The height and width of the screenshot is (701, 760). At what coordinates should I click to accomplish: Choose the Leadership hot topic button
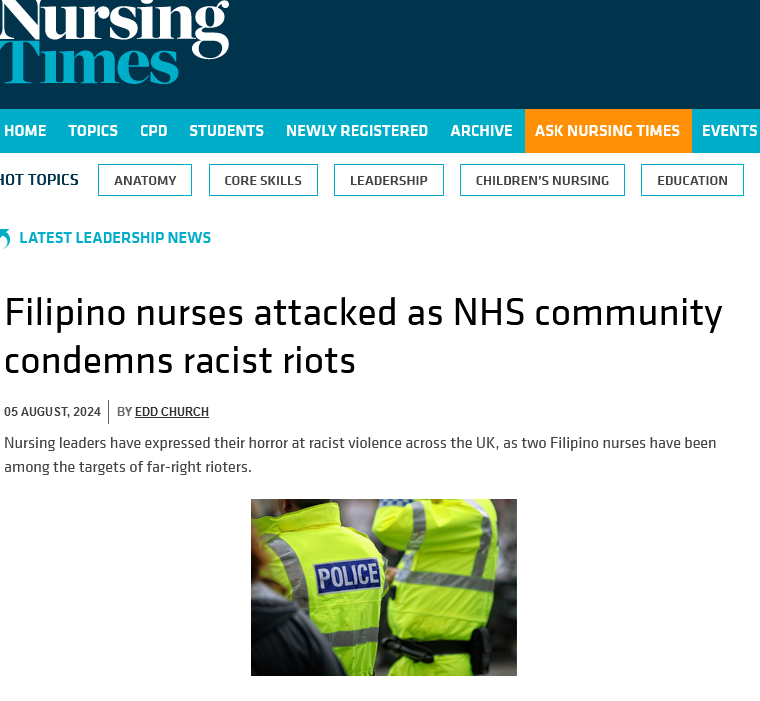389,180
